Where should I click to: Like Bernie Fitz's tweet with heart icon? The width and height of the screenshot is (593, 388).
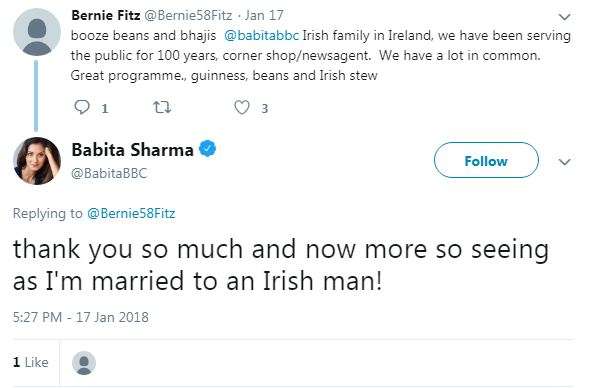(x=242, y=108)
